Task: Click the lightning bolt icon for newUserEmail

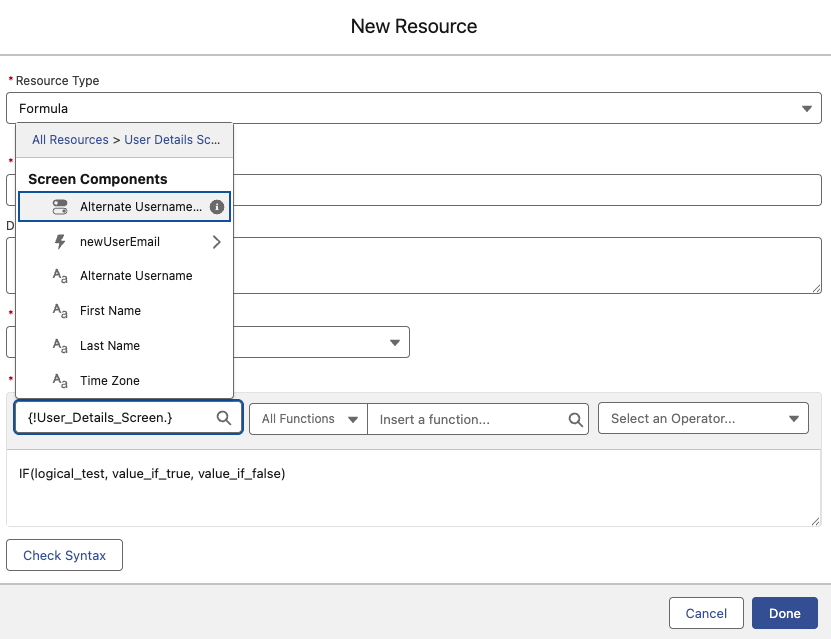Action: pos(60,242)
